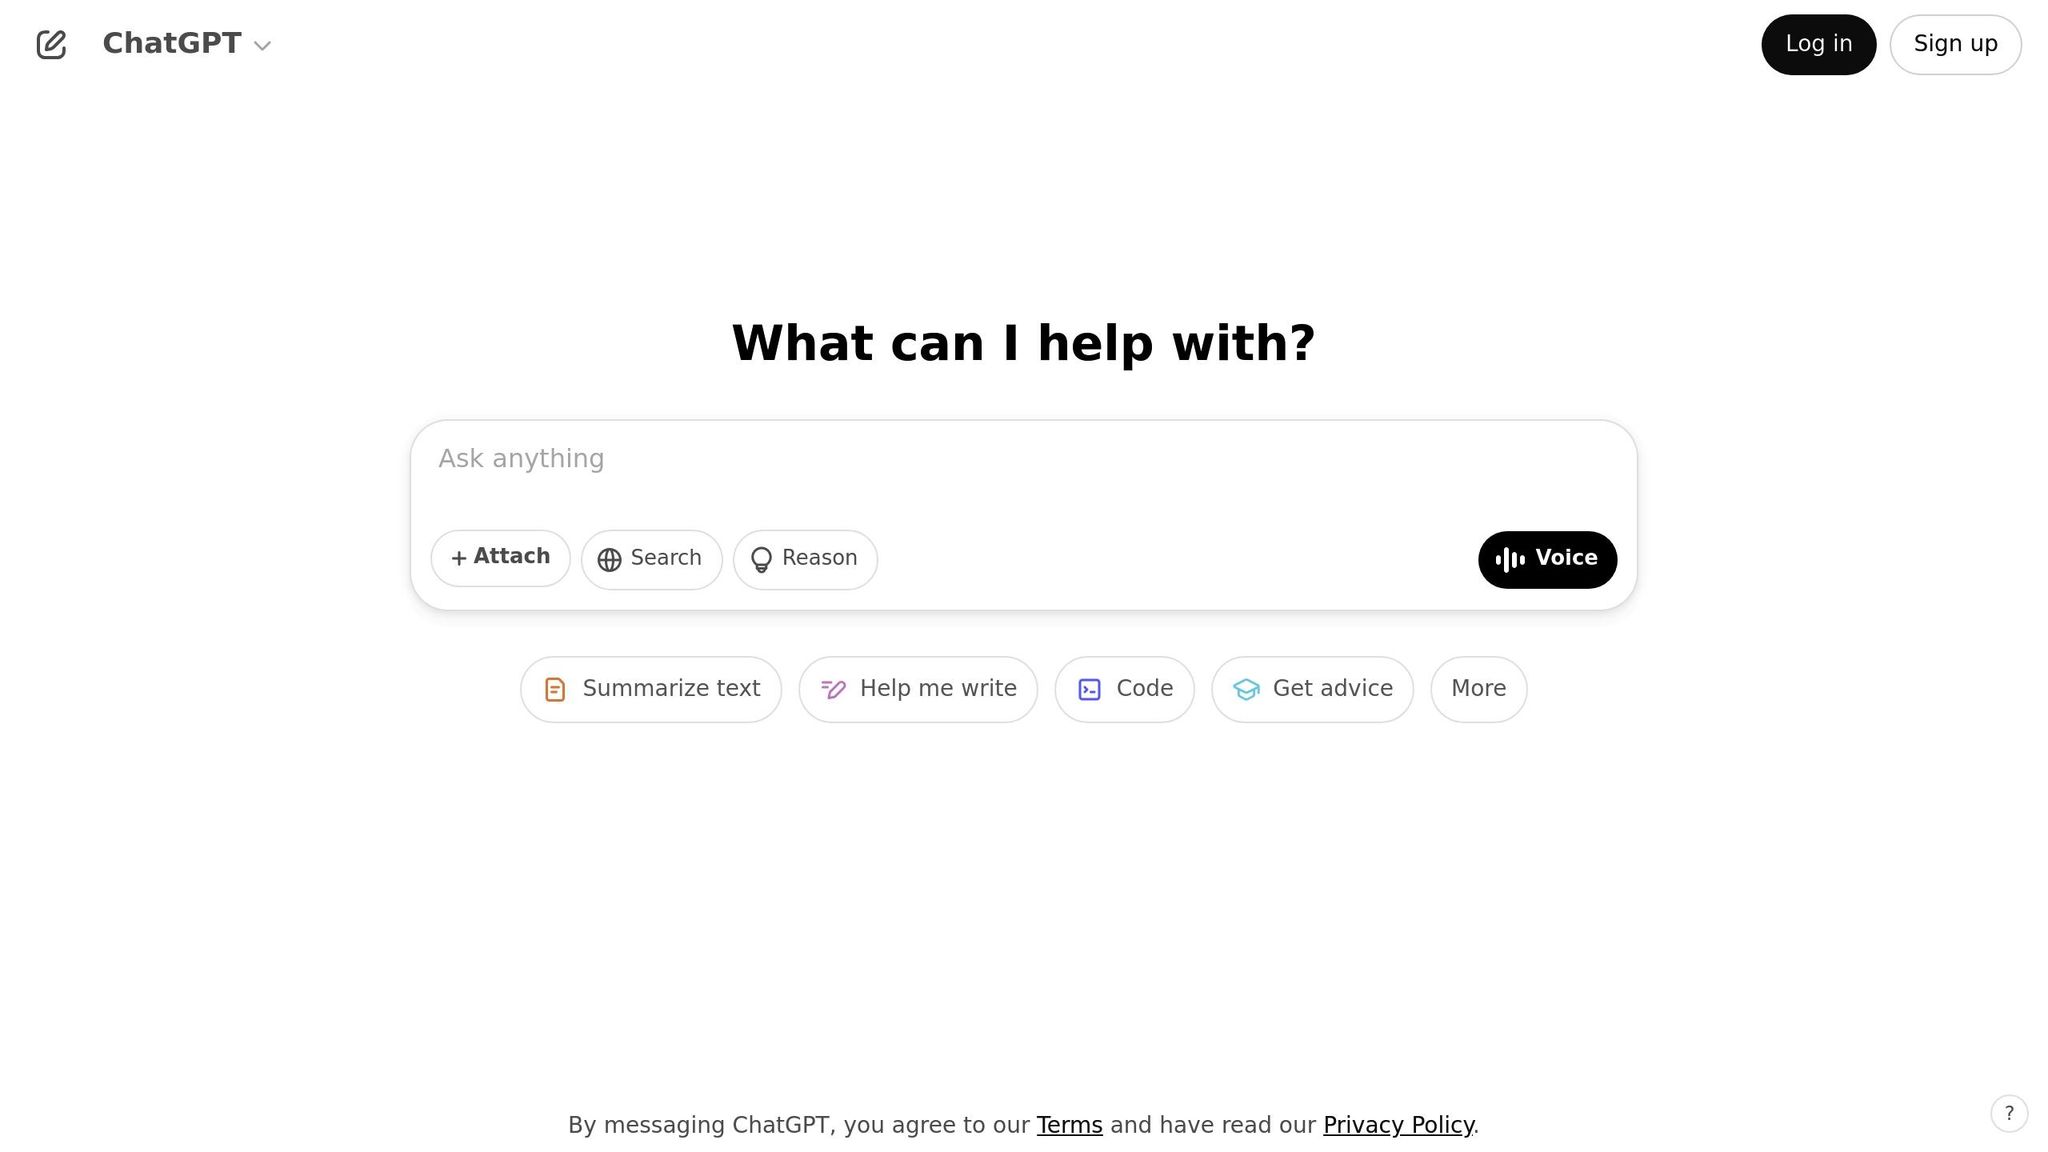This screenshot has height=1152, width=2048.
Task: Click the Sign up button
Action: point(1955,44)
